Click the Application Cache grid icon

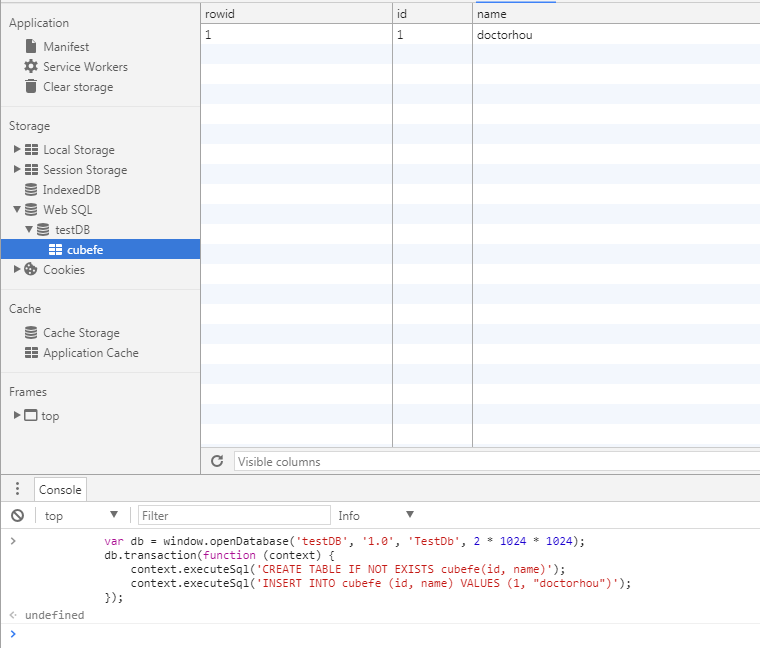click(x=32, y=352)
